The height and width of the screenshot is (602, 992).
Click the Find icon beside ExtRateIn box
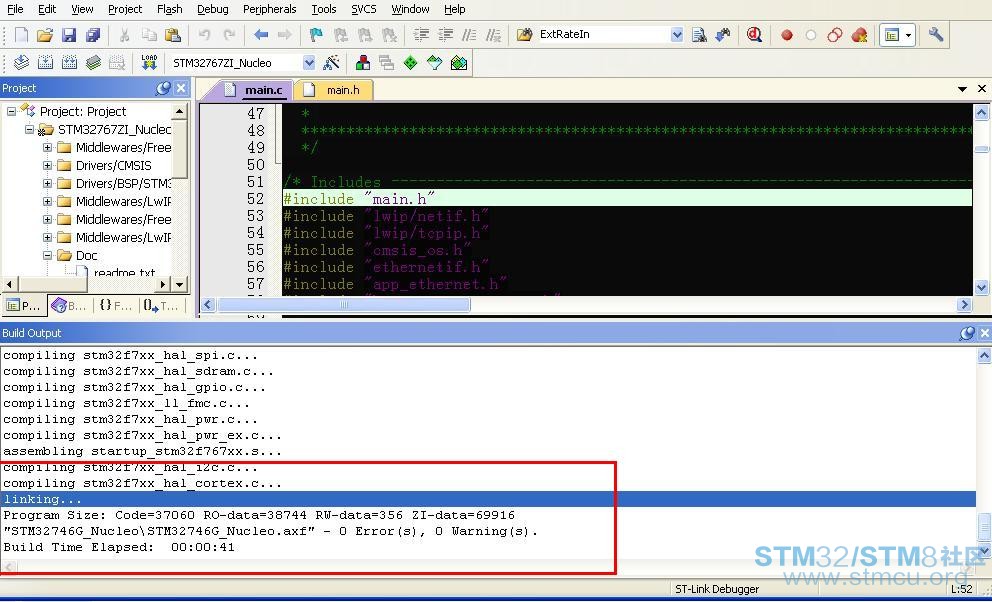[699, 35]
